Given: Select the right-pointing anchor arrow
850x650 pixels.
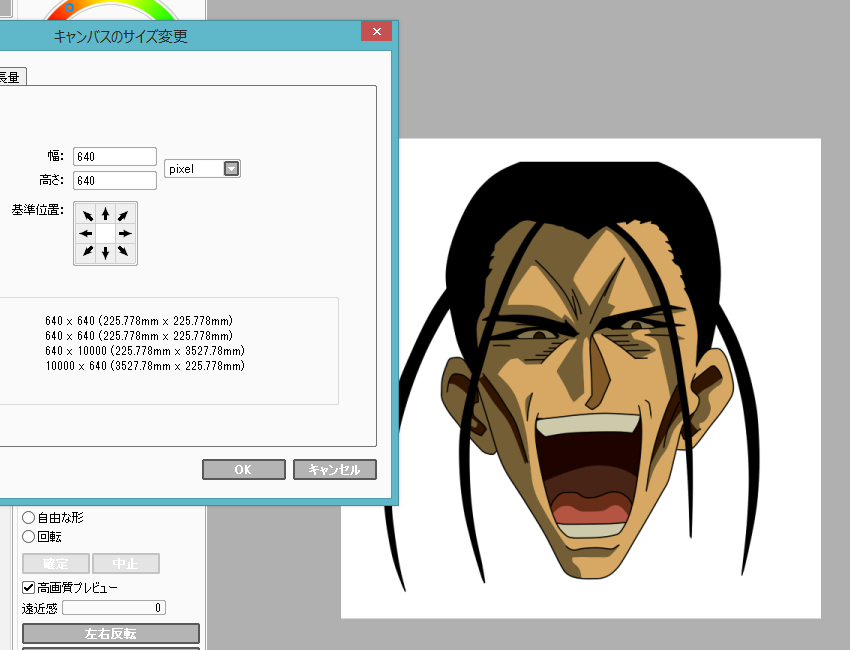Looking at the screenshot, I should point(125,234).
